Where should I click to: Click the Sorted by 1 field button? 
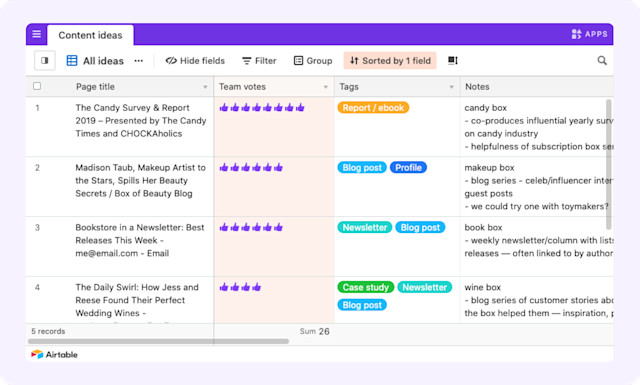coord(390,60)
